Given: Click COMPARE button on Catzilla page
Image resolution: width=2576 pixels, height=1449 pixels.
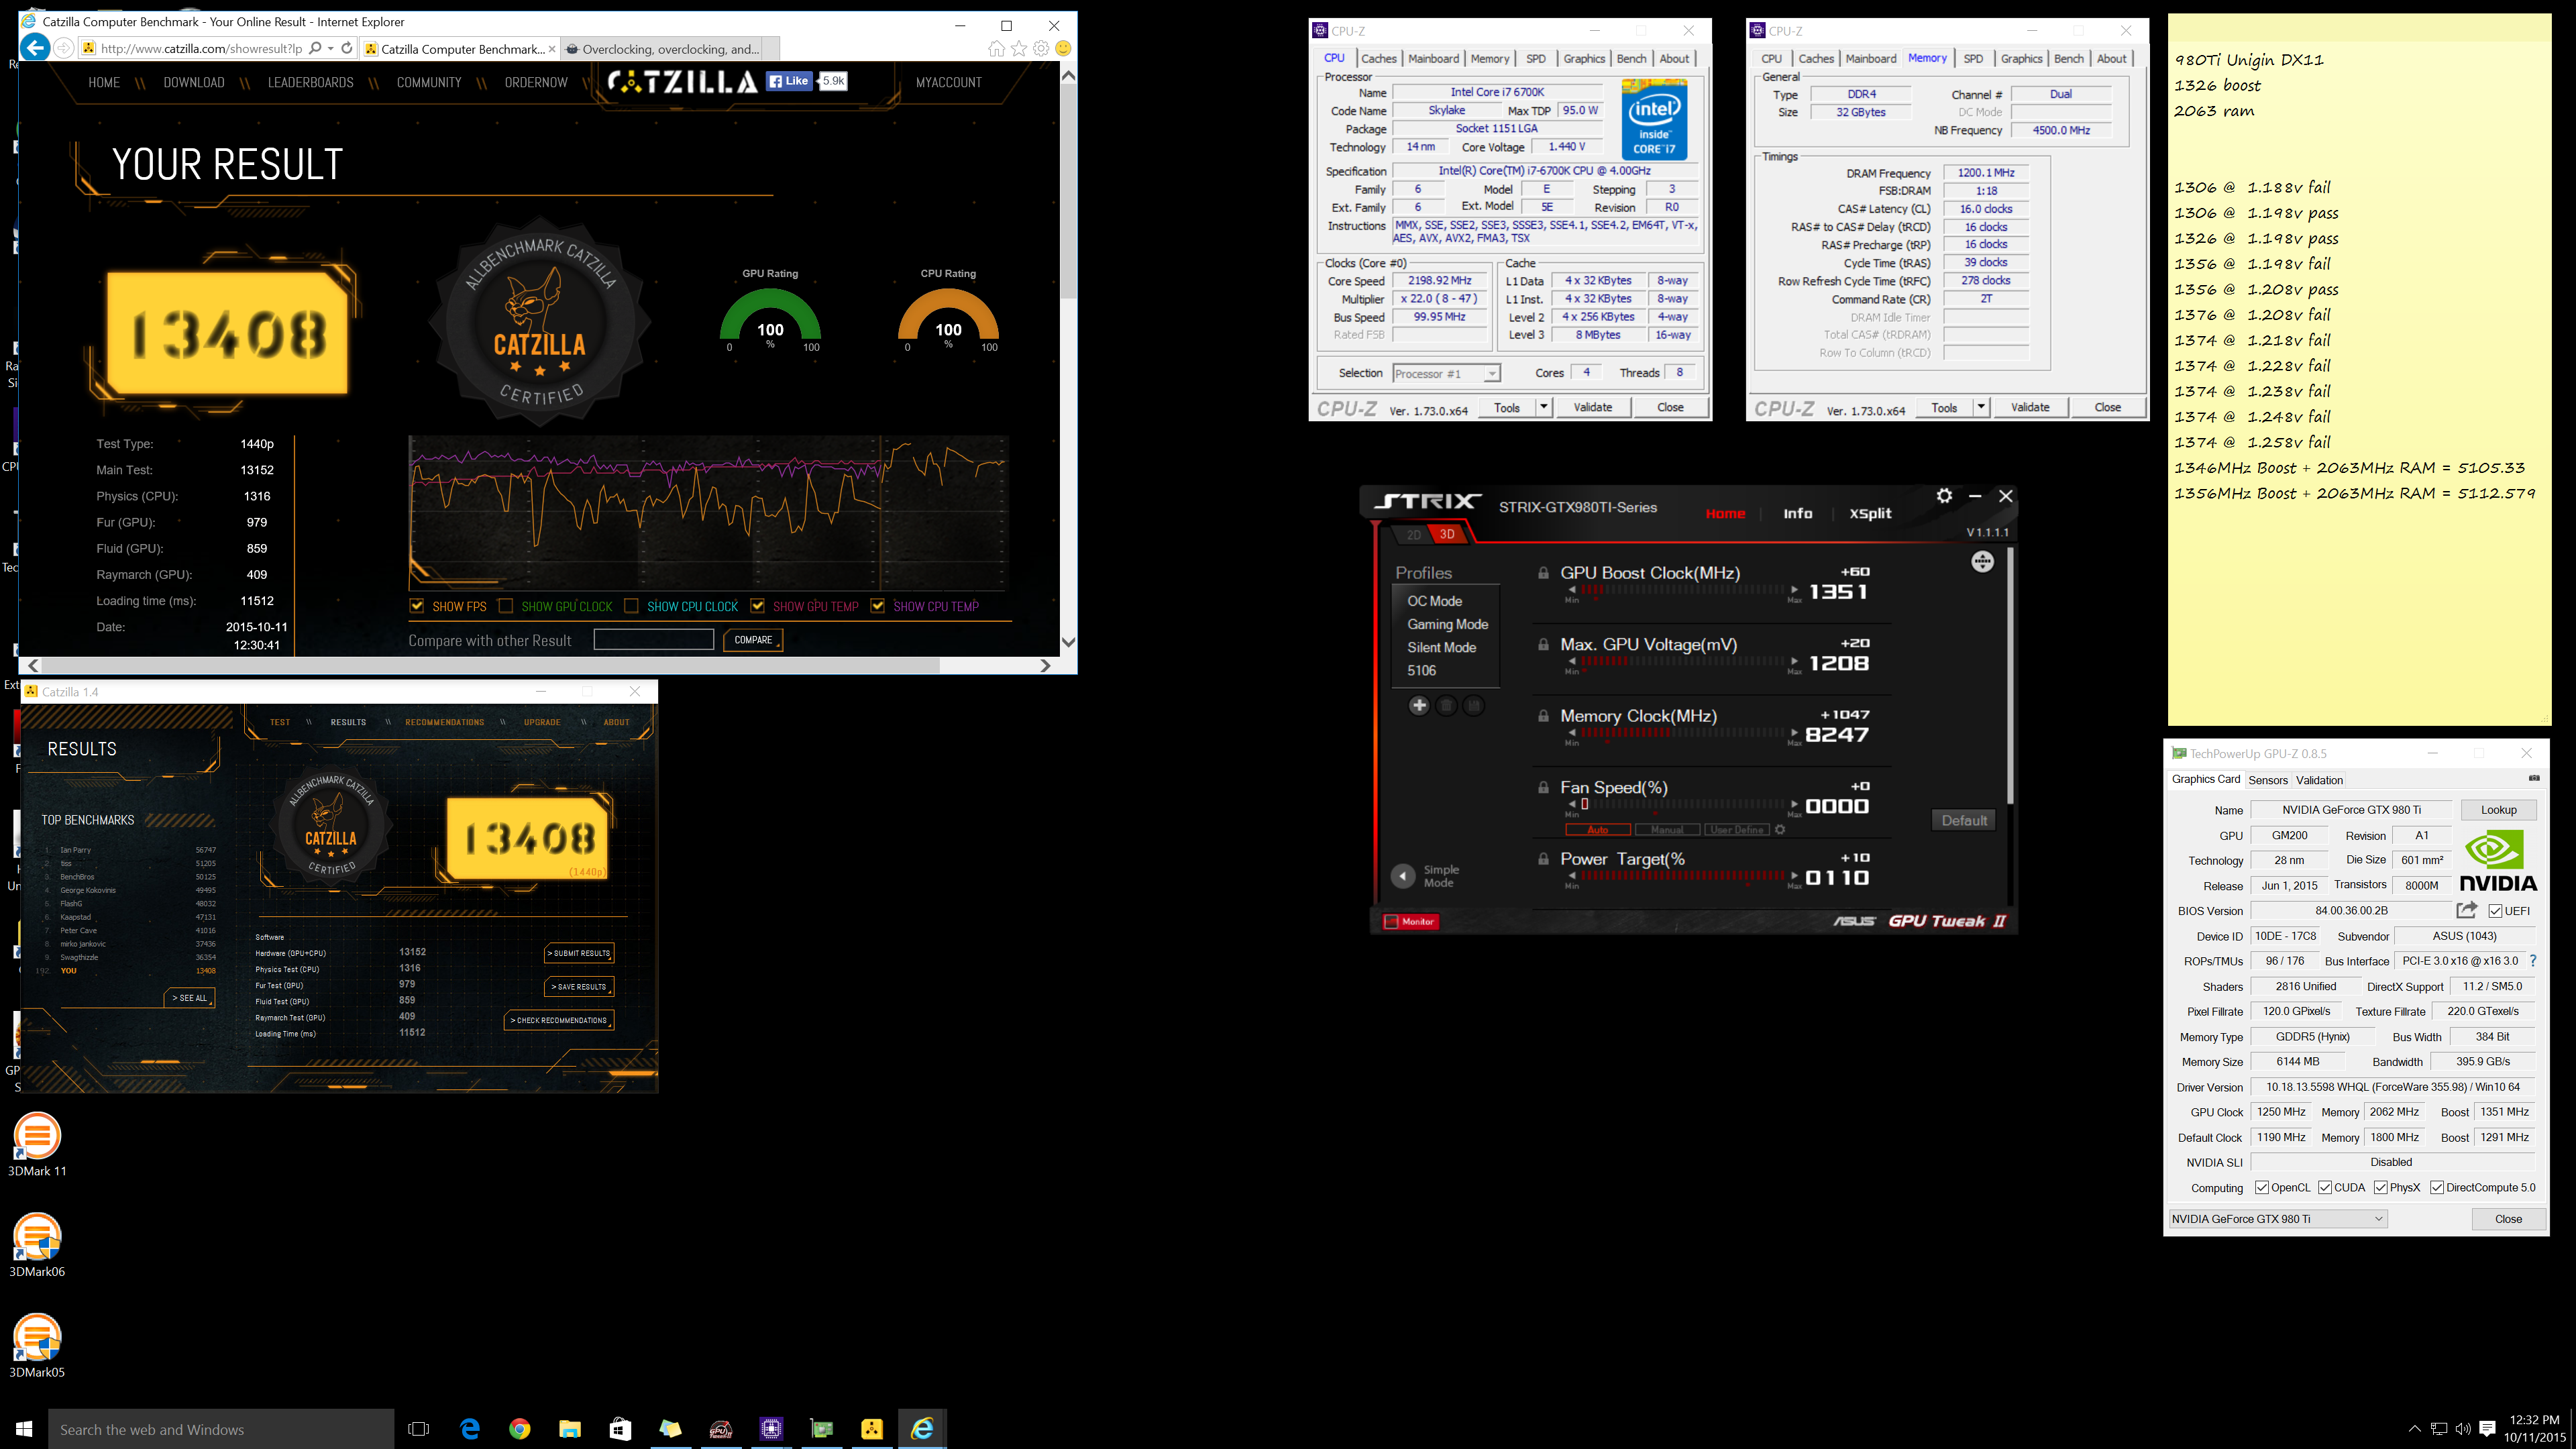Looking at the screenshot, I should (x=753, y=640).
